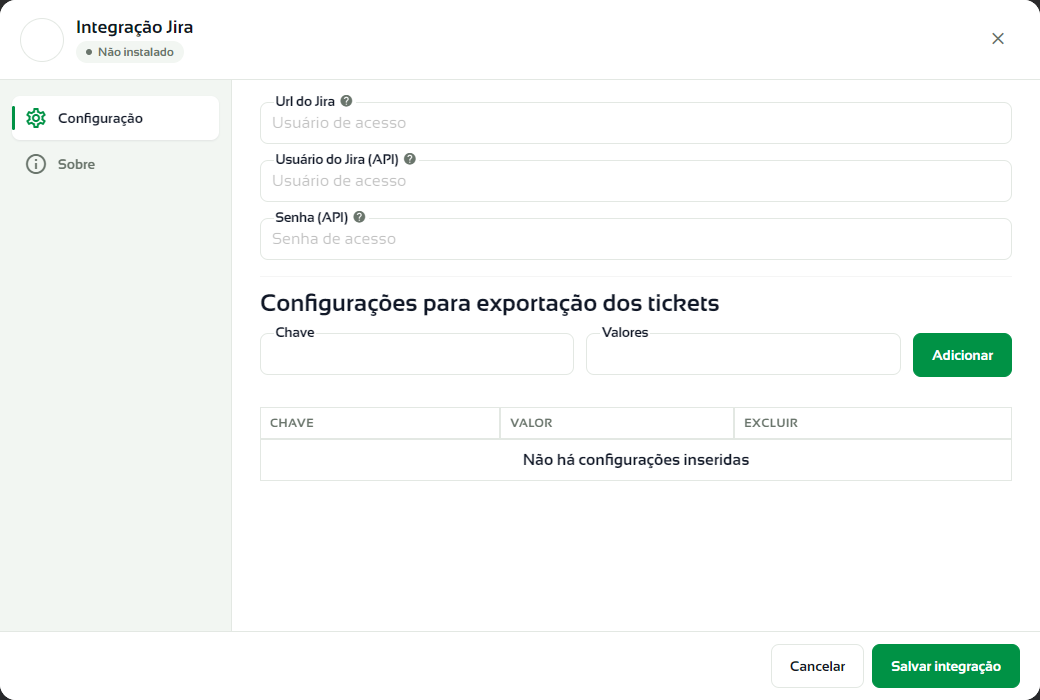Focus the Url do Jira field
Image resolution: width=1040 pixels, height=700 pixels.
point(635,123)
